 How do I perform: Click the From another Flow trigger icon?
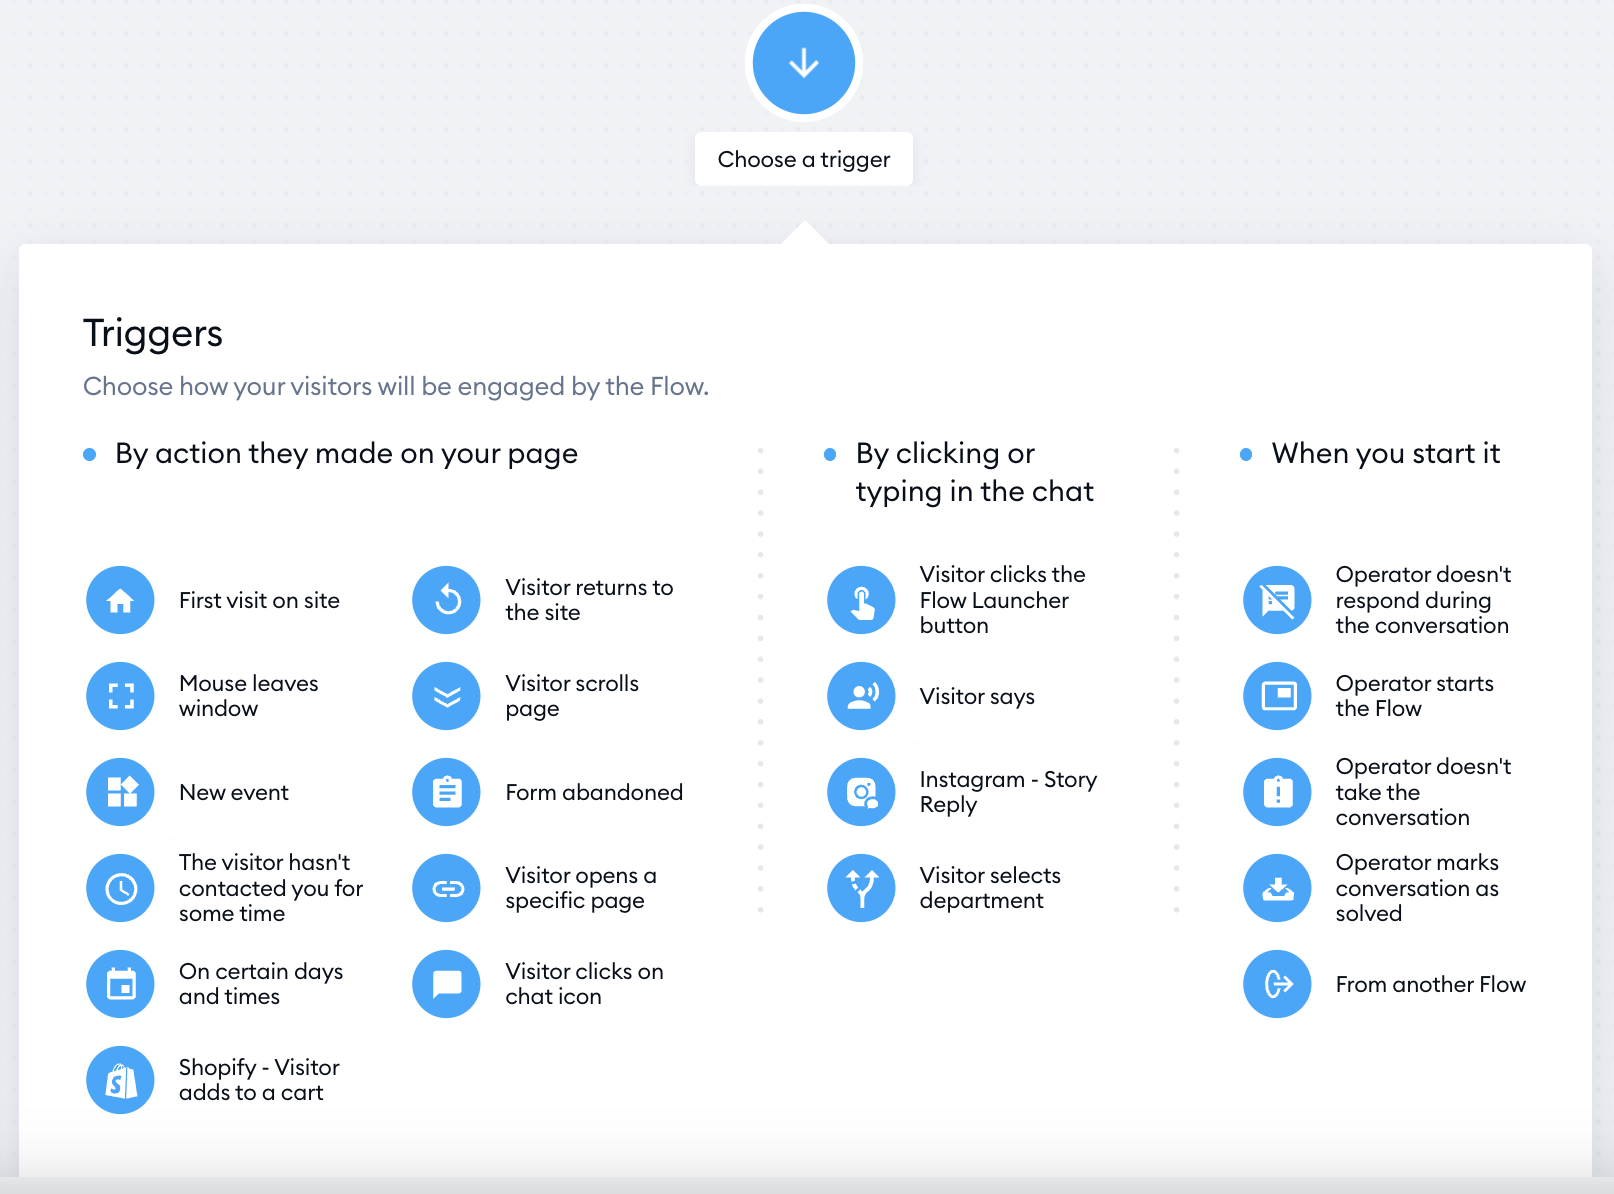click(x=1277, y=984)
